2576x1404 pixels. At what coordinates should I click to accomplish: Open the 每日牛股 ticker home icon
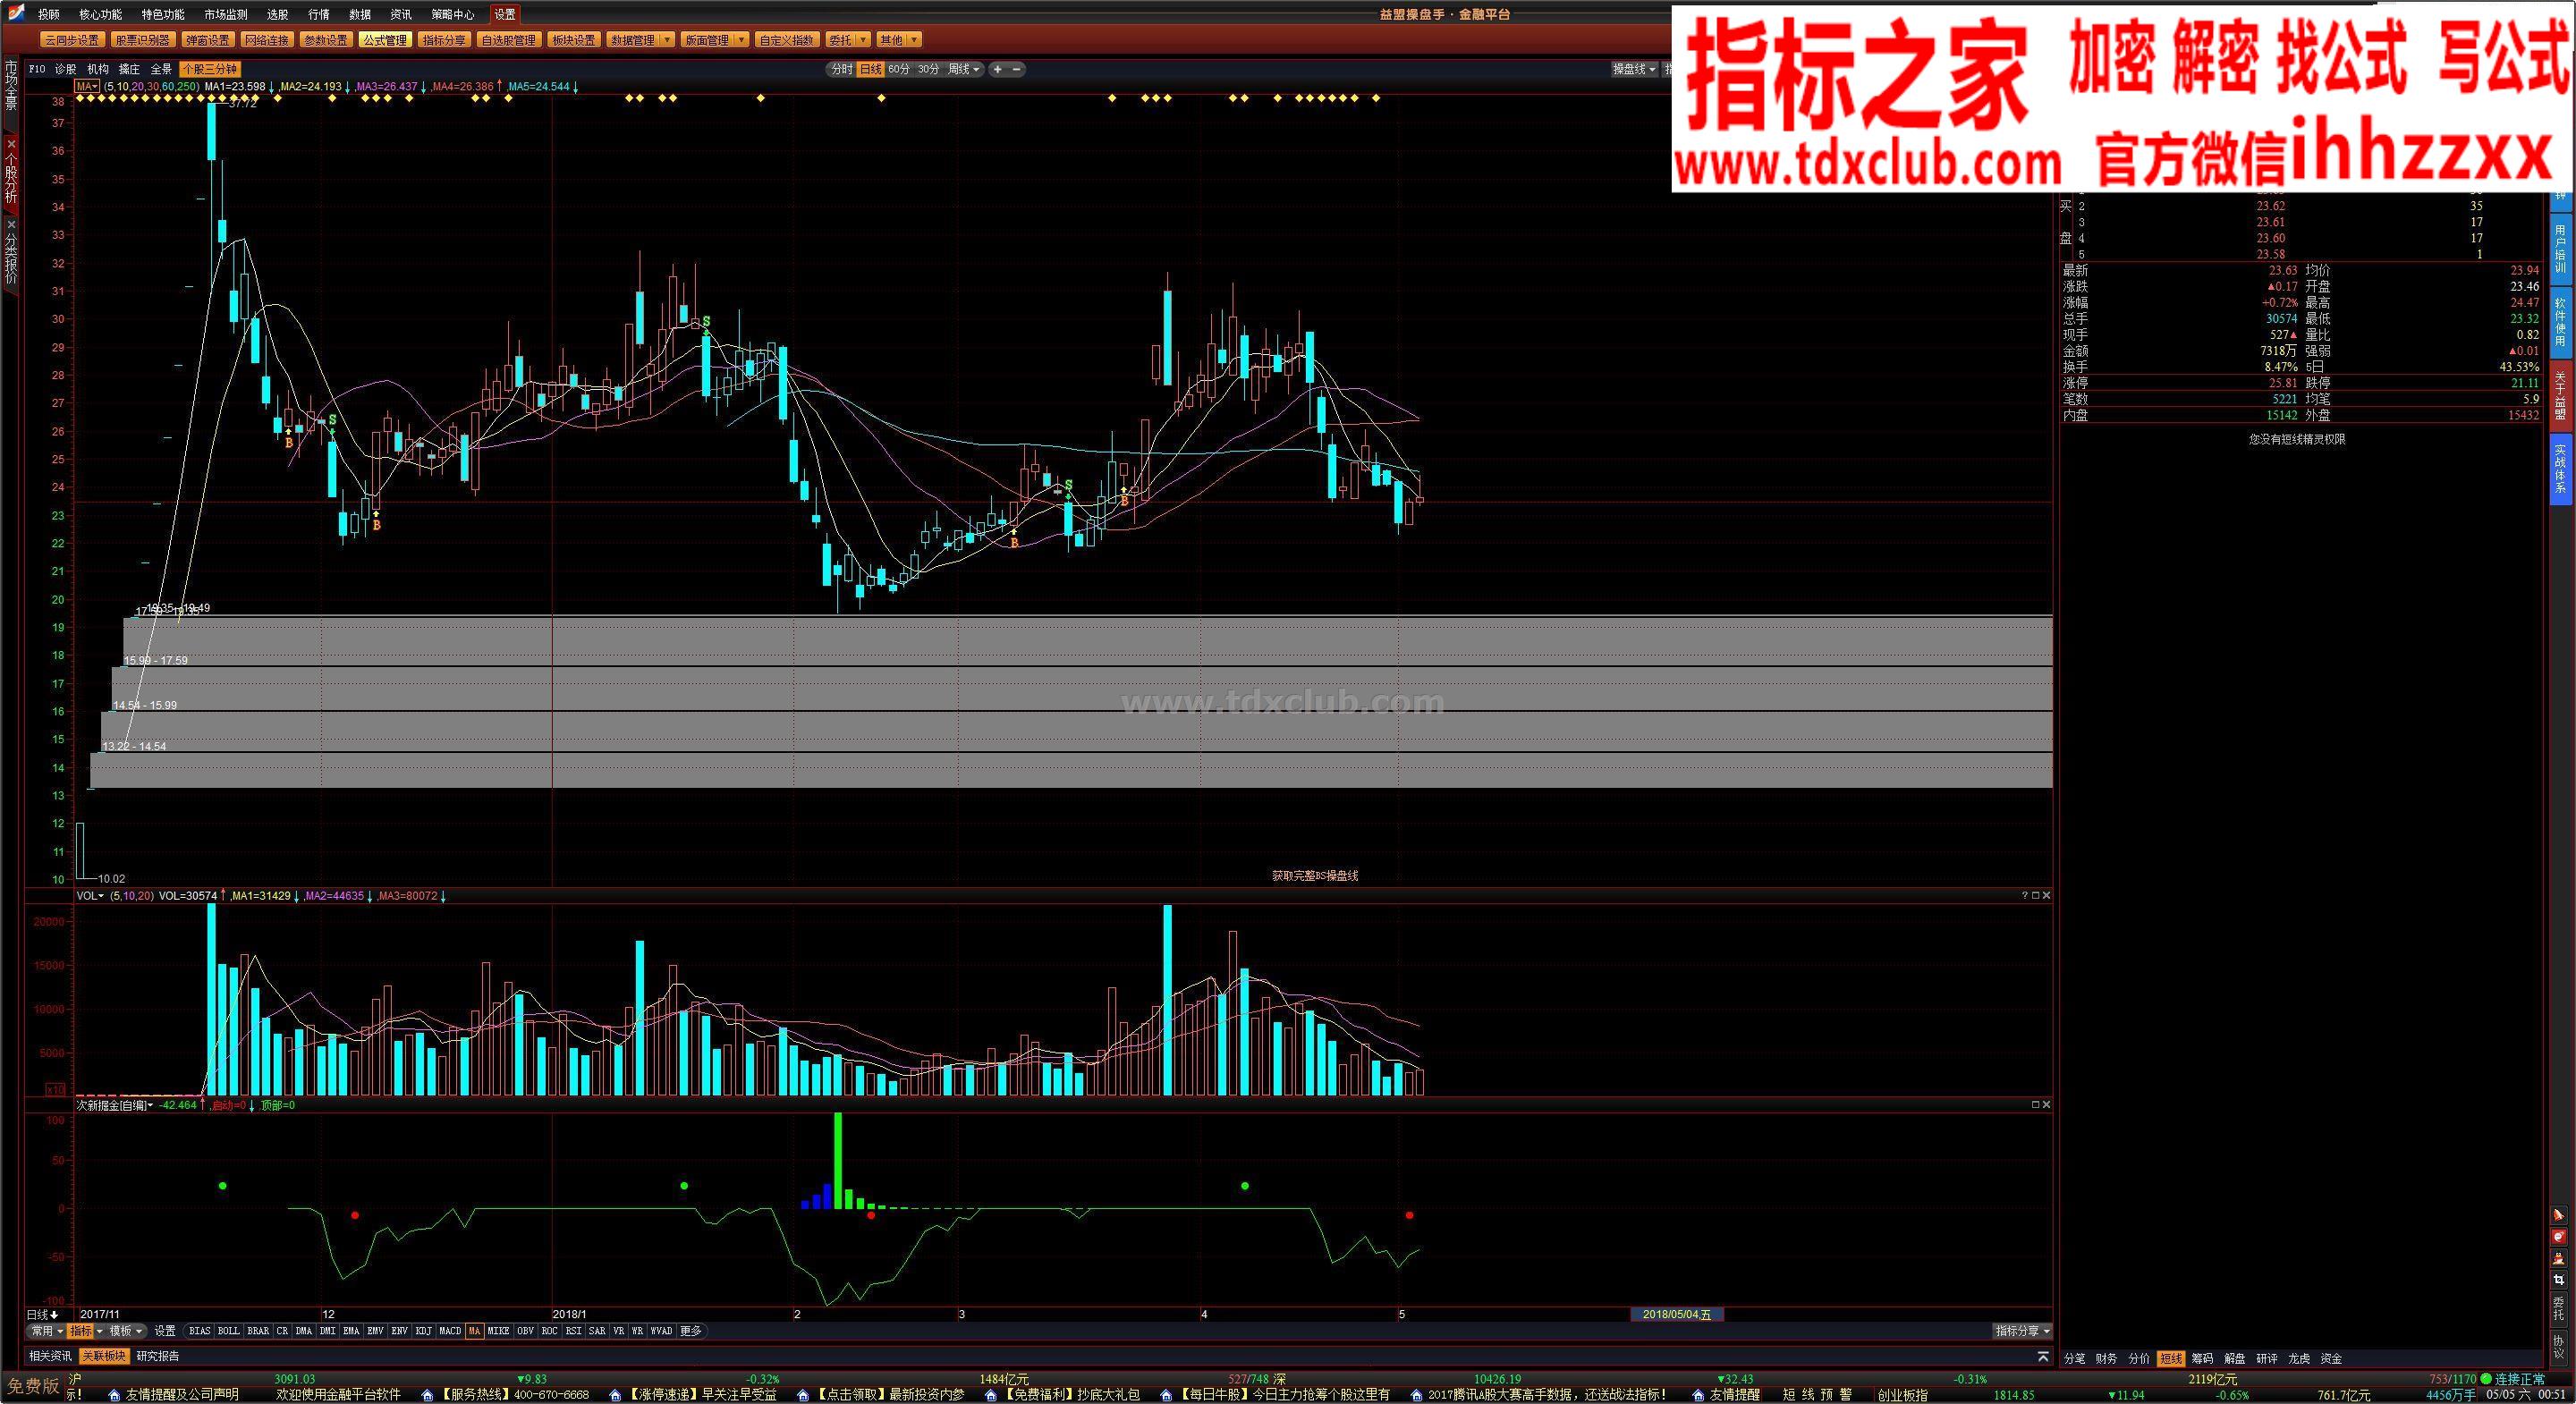(1166, 1395)
